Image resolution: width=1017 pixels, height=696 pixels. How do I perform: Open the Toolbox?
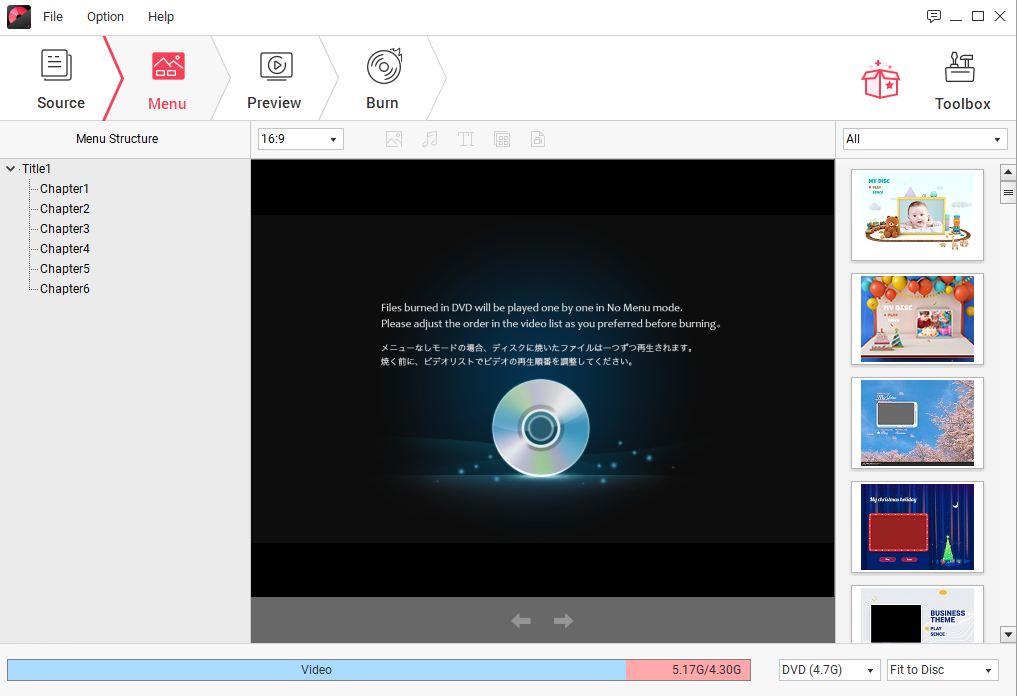pyautogui.click(x=962, y=81)
